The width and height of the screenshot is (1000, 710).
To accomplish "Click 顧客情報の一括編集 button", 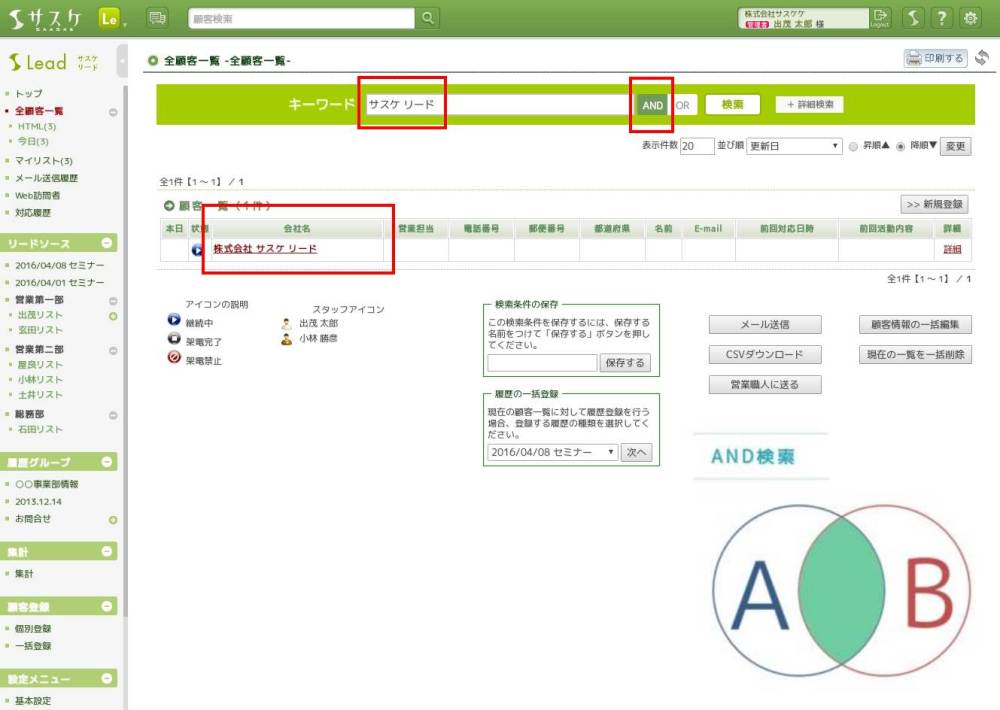I will 915,325.
